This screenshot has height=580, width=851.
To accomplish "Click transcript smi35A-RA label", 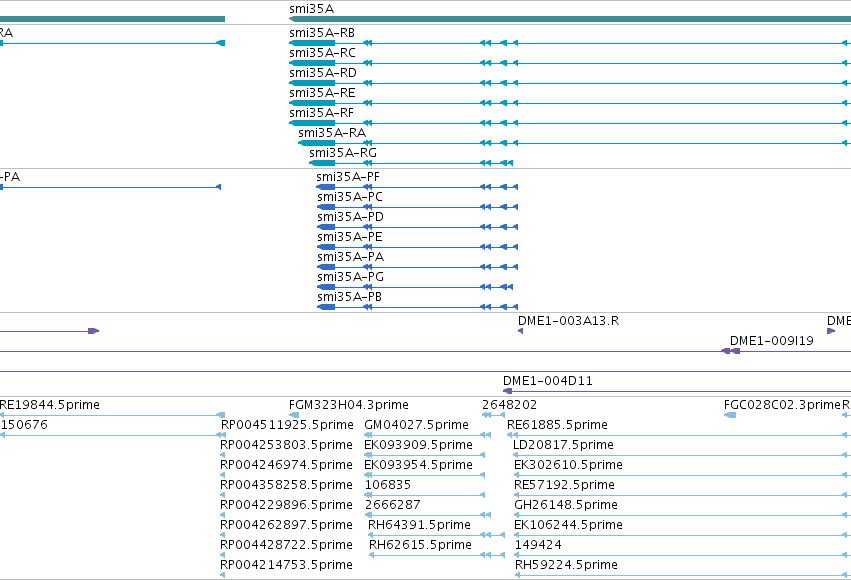I will point(332,133).
